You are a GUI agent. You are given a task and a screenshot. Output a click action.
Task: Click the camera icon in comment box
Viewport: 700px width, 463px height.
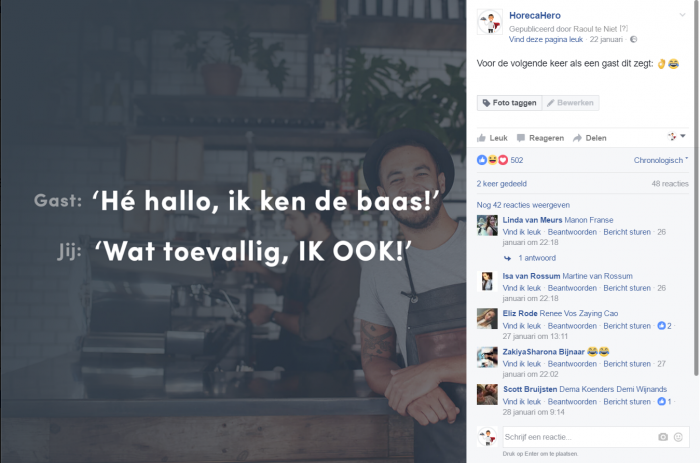tap(663, 437)
